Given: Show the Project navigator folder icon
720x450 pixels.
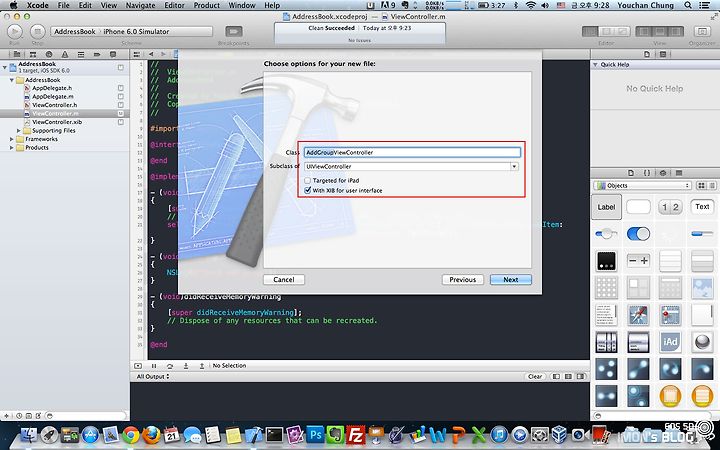Looking at the screenshot, I should pyautogui.click(x=17, y=54).
